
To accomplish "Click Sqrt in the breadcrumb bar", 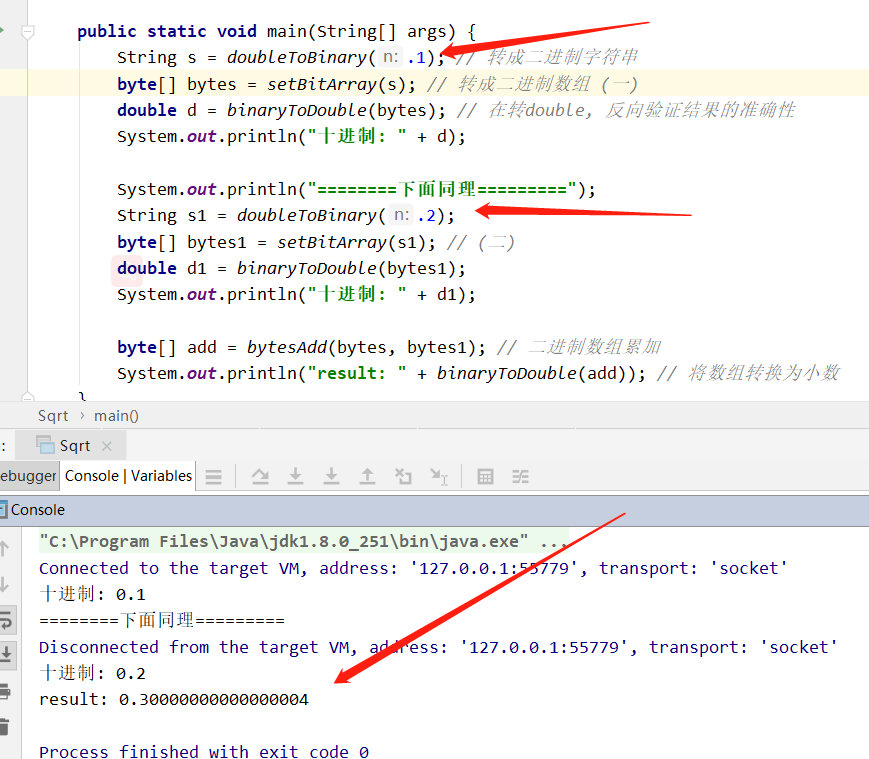I will tap(53, 416).
